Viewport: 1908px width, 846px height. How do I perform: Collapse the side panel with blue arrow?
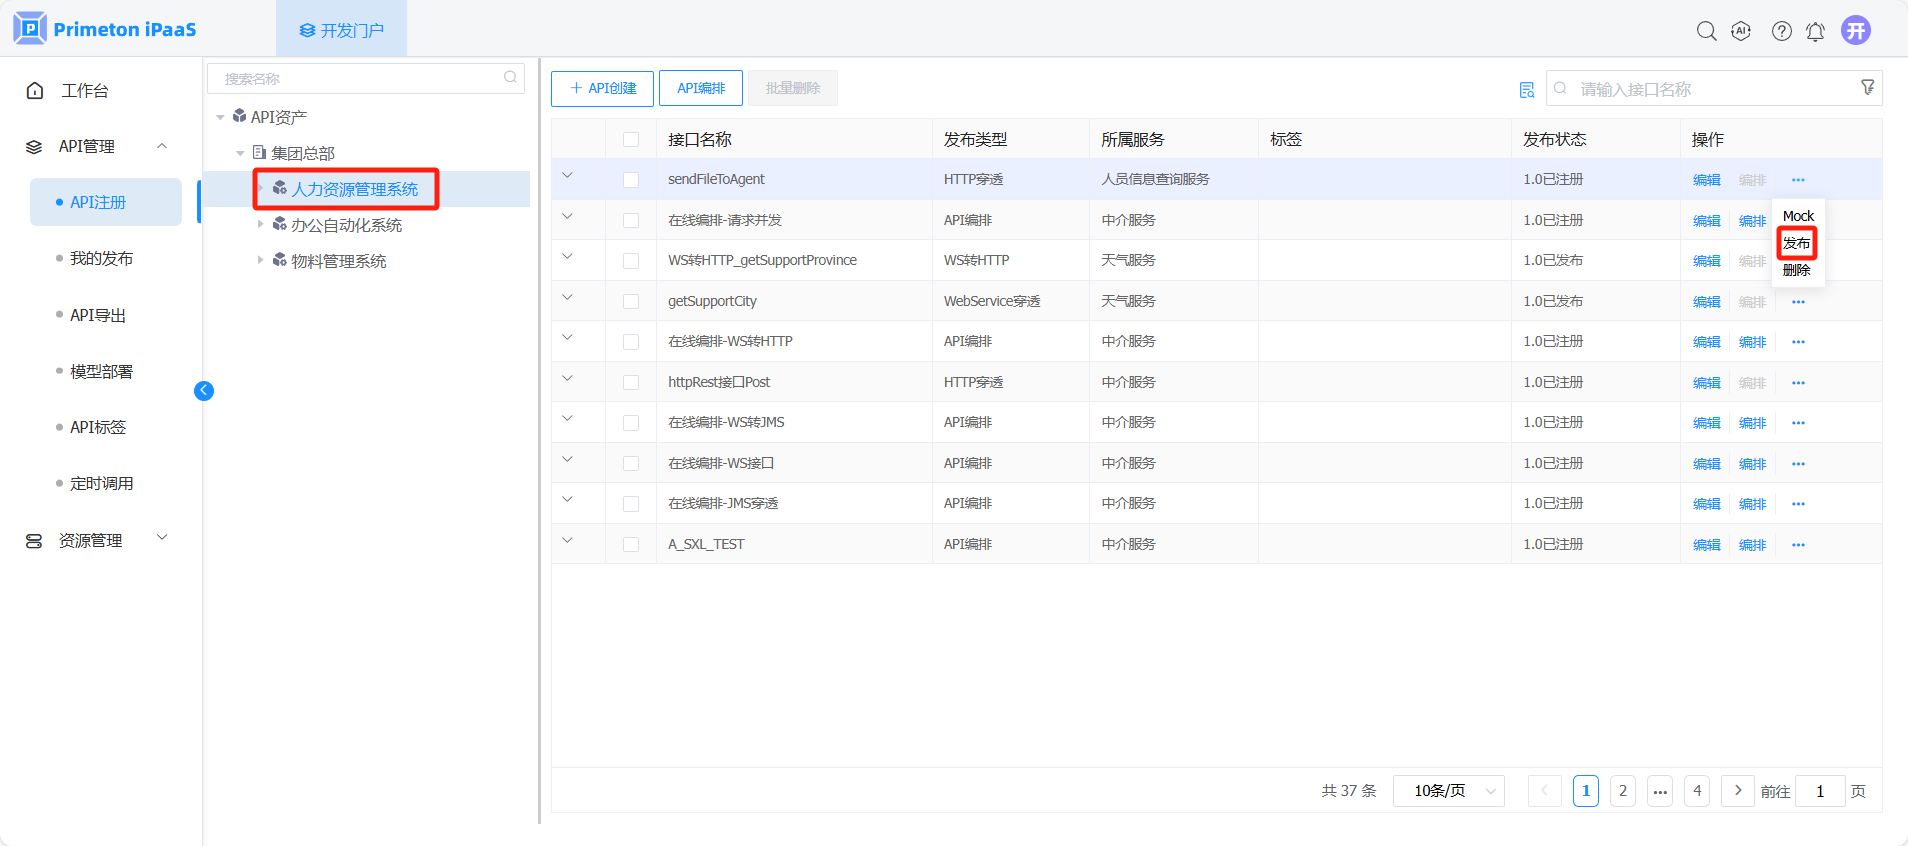coord(204,391)
